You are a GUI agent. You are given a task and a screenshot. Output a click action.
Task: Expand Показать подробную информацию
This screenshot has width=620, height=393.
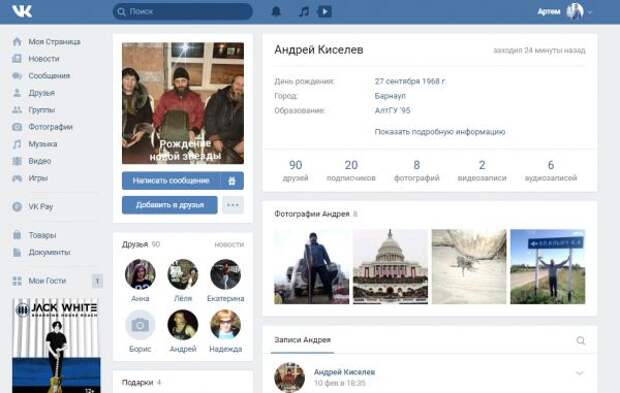click(x=440, y=132)
